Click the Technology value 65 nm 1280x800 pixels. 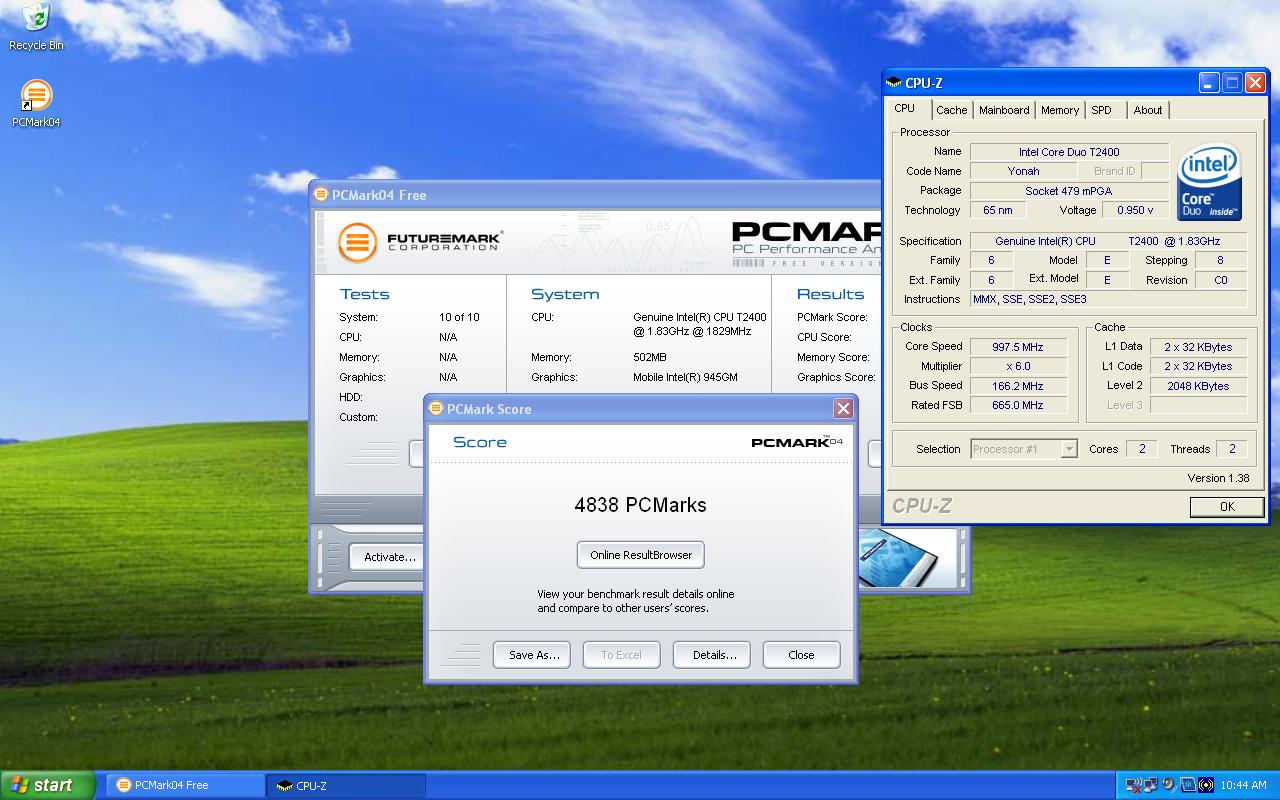997,210
